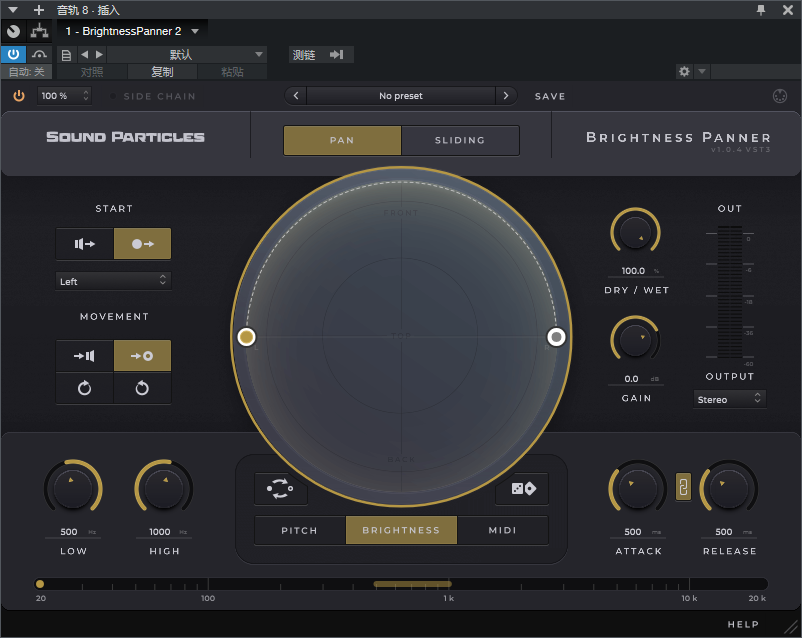This screenshot has height=638, width=802.
Task: Click the DRY / WET knob
Action: [635, 233]
